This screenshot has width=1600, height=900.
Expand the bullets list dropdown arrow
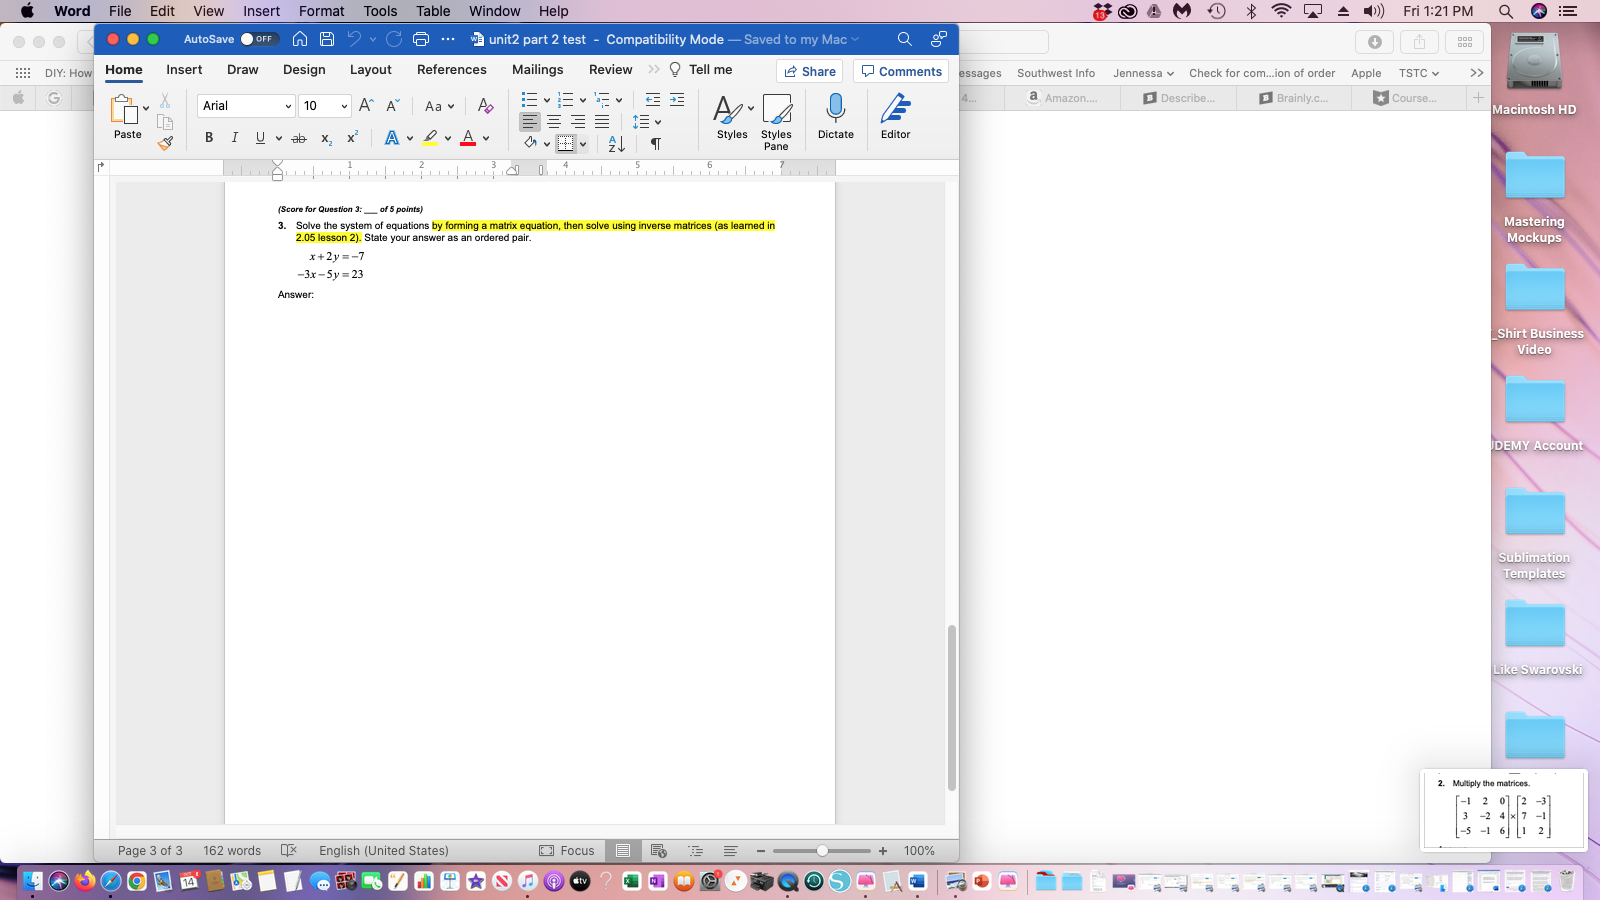(546, 100)
